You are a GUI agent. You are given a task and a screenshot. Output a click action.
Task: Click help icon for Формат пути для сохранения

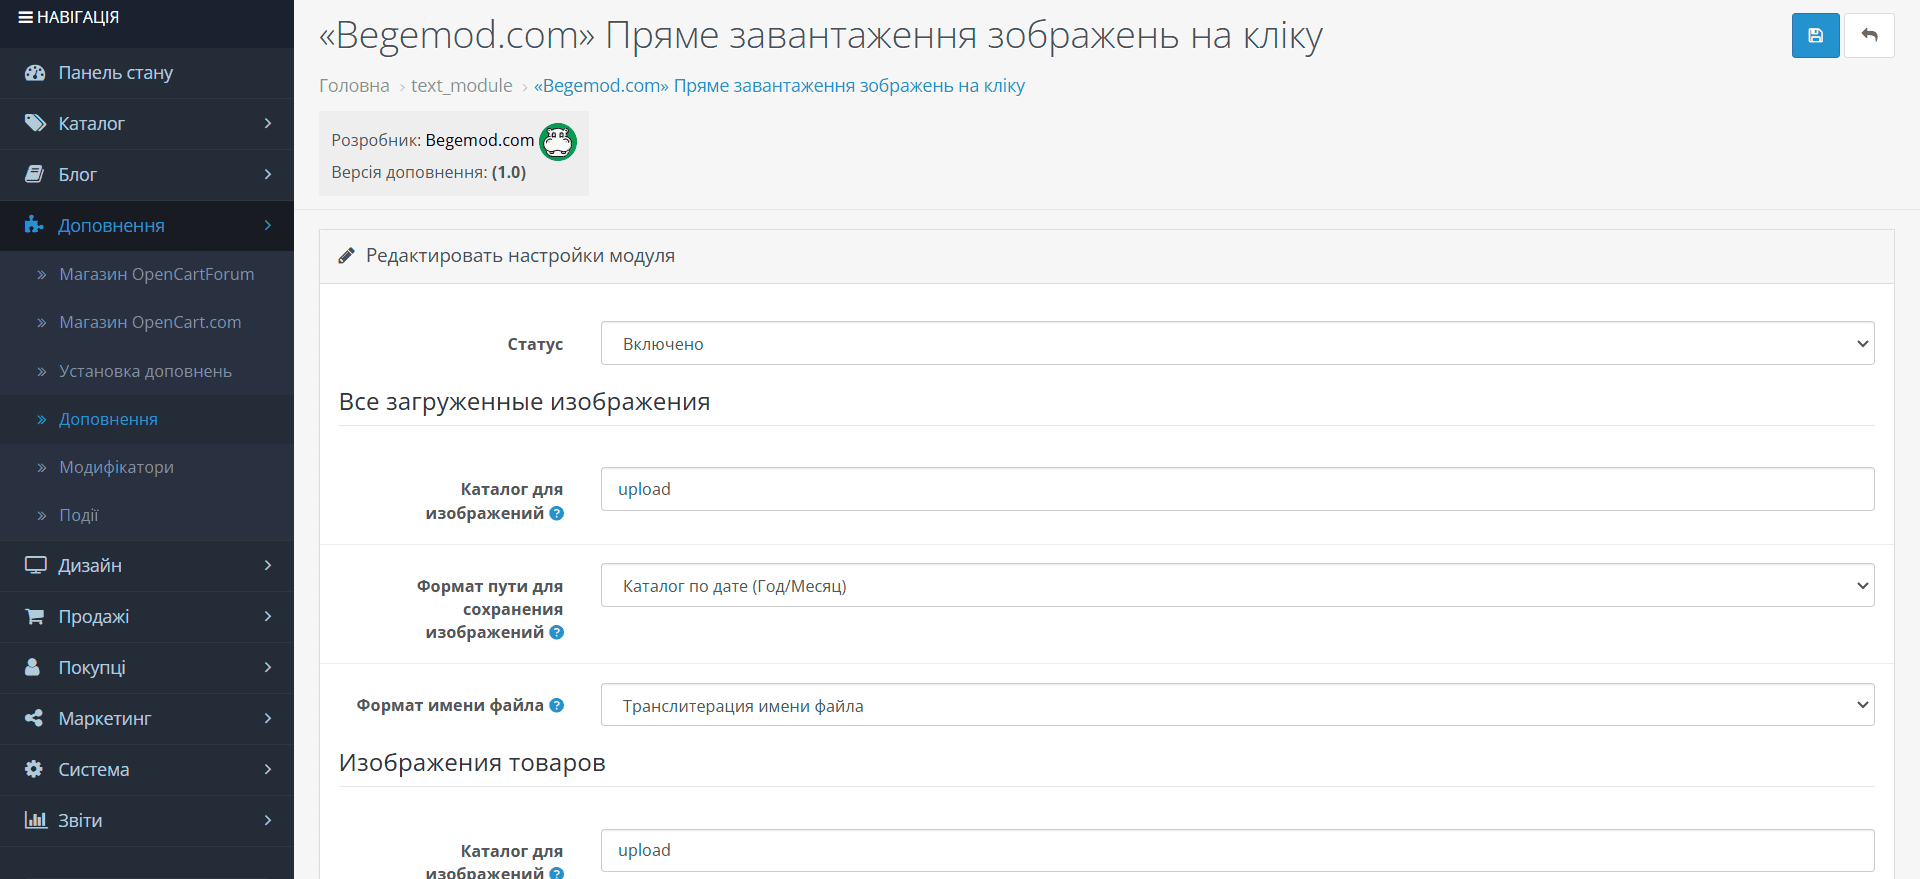click(x=557, y=632)
